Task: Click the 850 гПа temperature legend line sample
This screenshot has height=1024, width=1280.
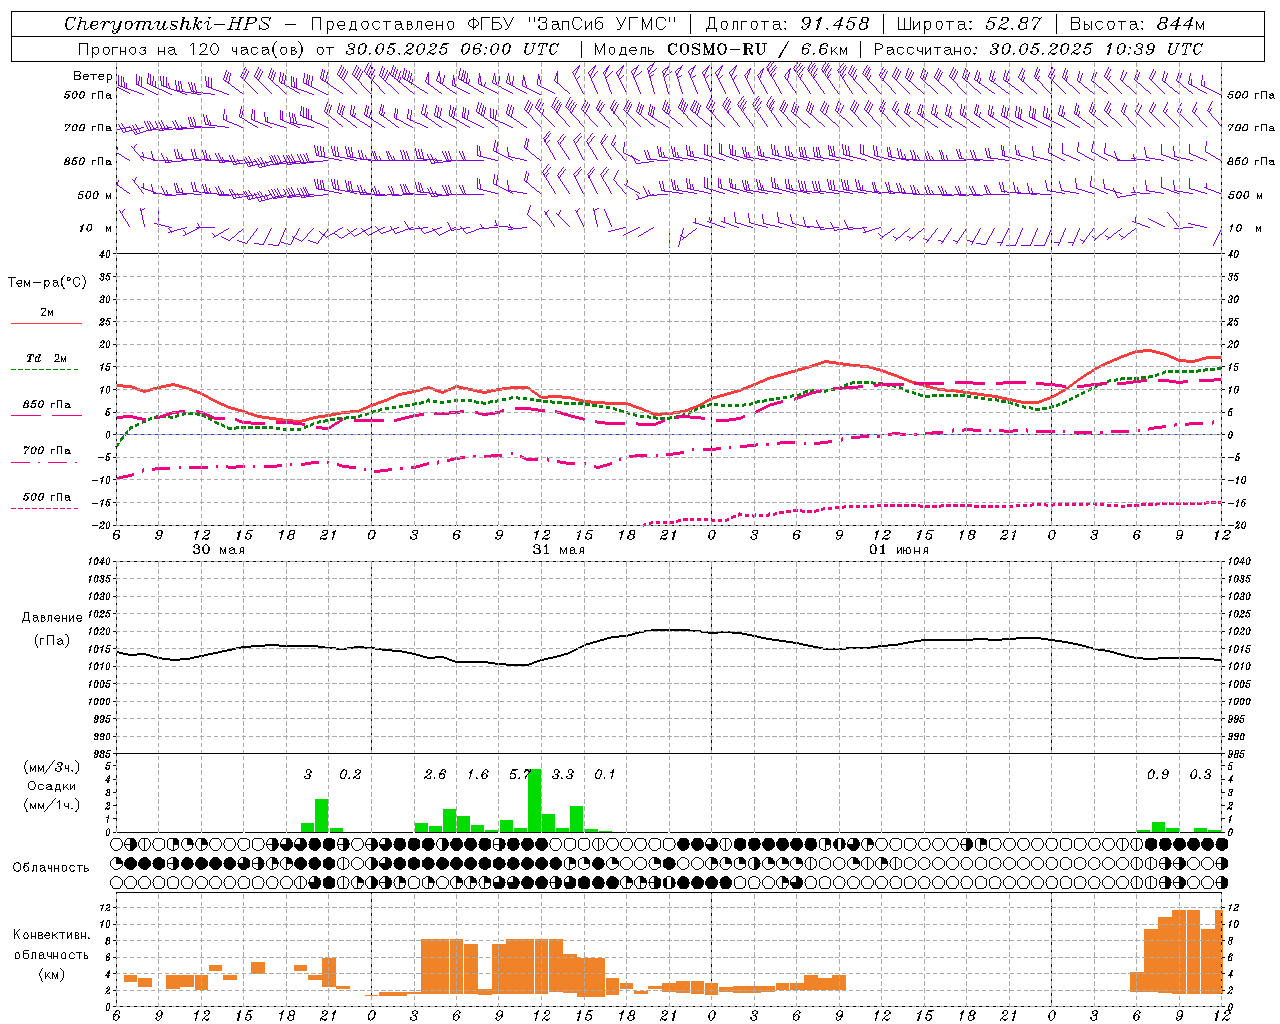Action: click(x=47, y=415)
